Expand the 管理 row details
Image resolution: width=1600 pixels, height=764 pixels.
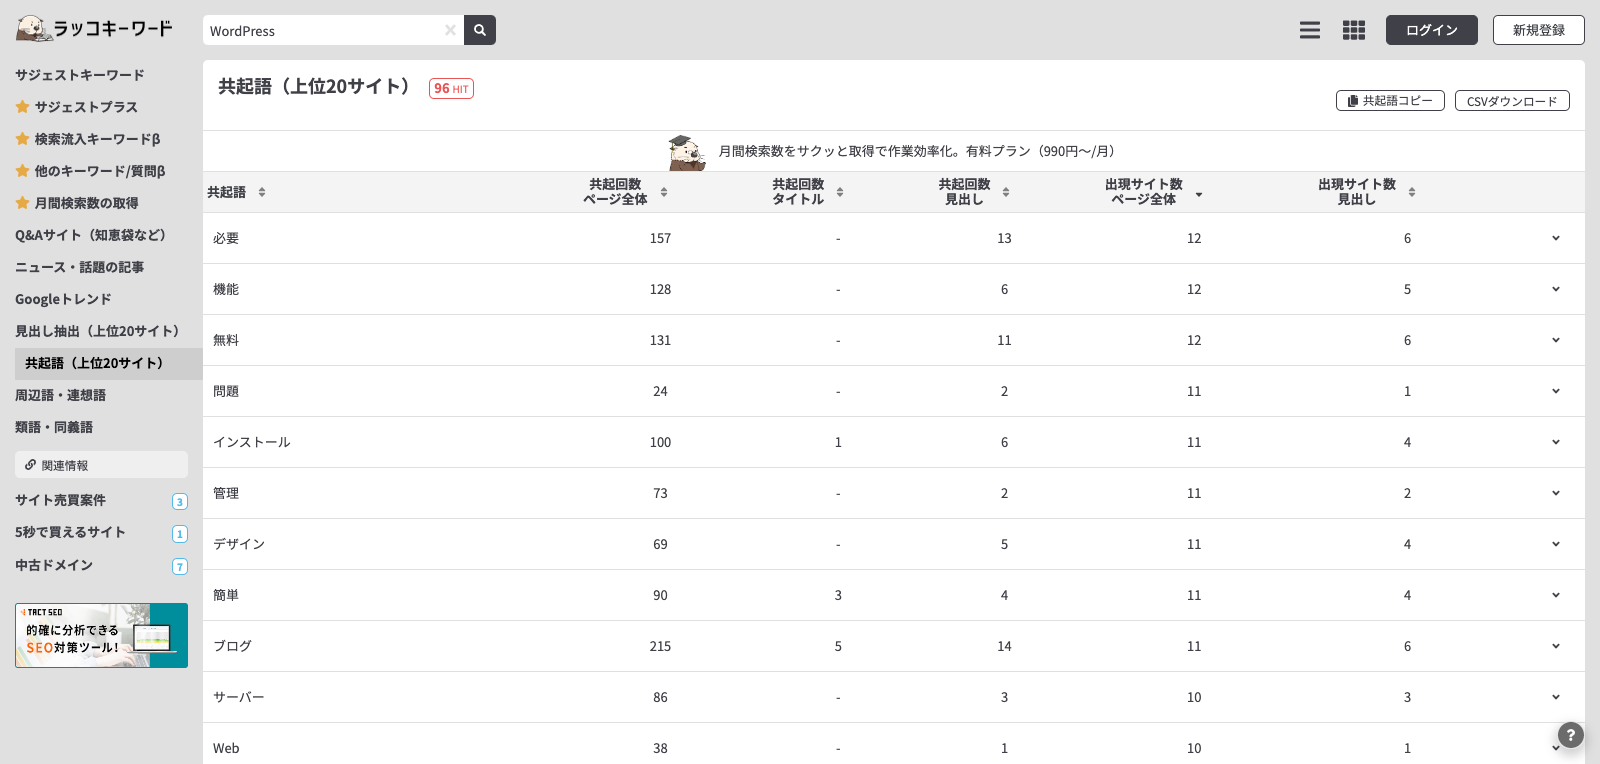(1556, 493)
